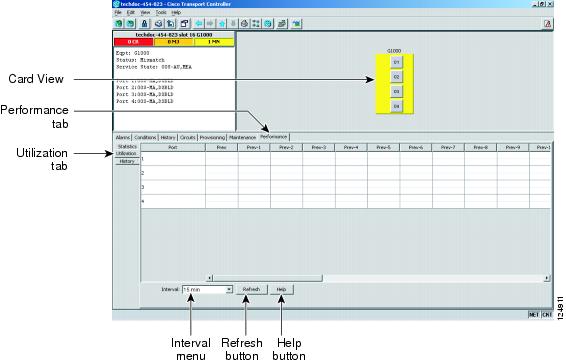Click the cyan globe toolbar icon
Image resolution: width=566 pixels, height=364 pixels.
click(x=268, y=24)
